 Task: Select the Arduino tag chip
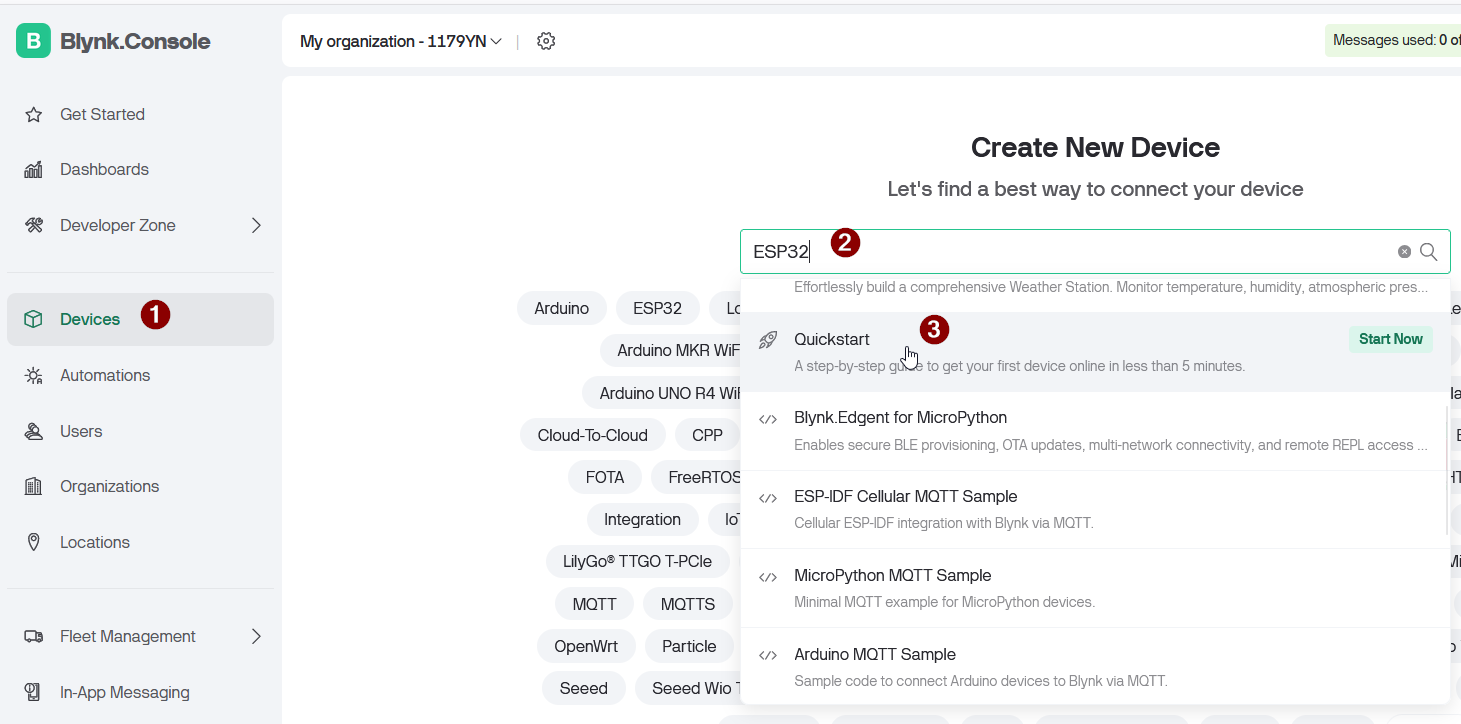click(561, 308)
